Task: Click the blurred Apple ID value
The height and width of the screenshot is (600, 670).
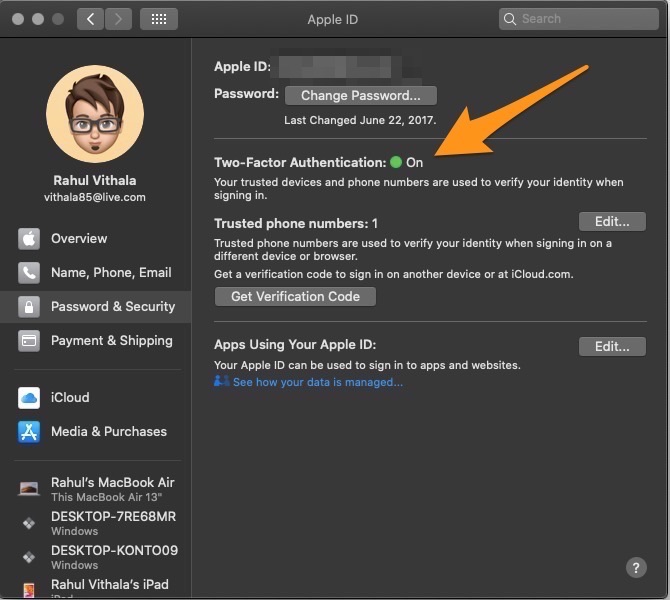Action: (335, 67)
